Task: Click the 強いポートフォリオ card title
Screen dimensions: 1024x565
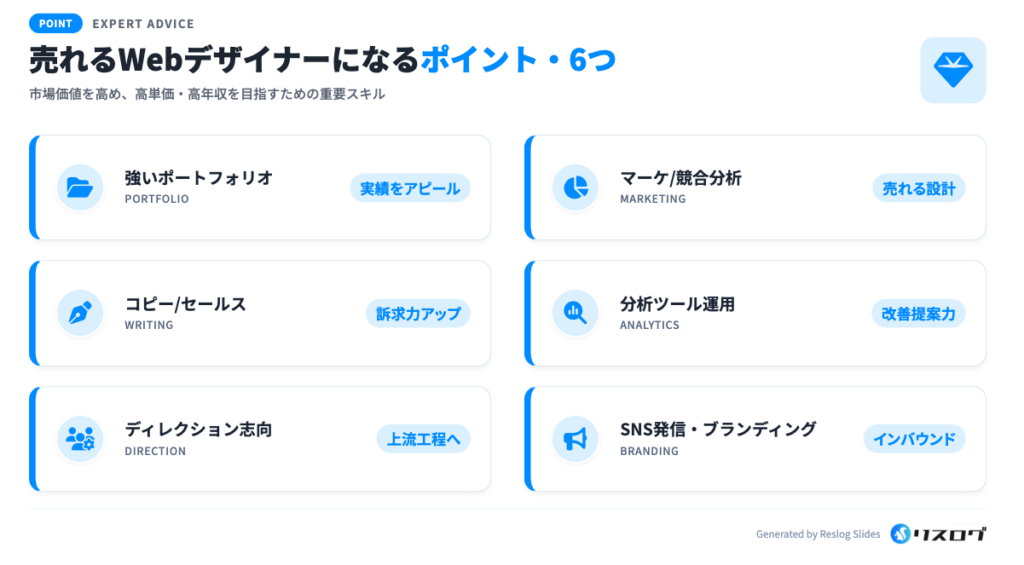Action: 198,178
